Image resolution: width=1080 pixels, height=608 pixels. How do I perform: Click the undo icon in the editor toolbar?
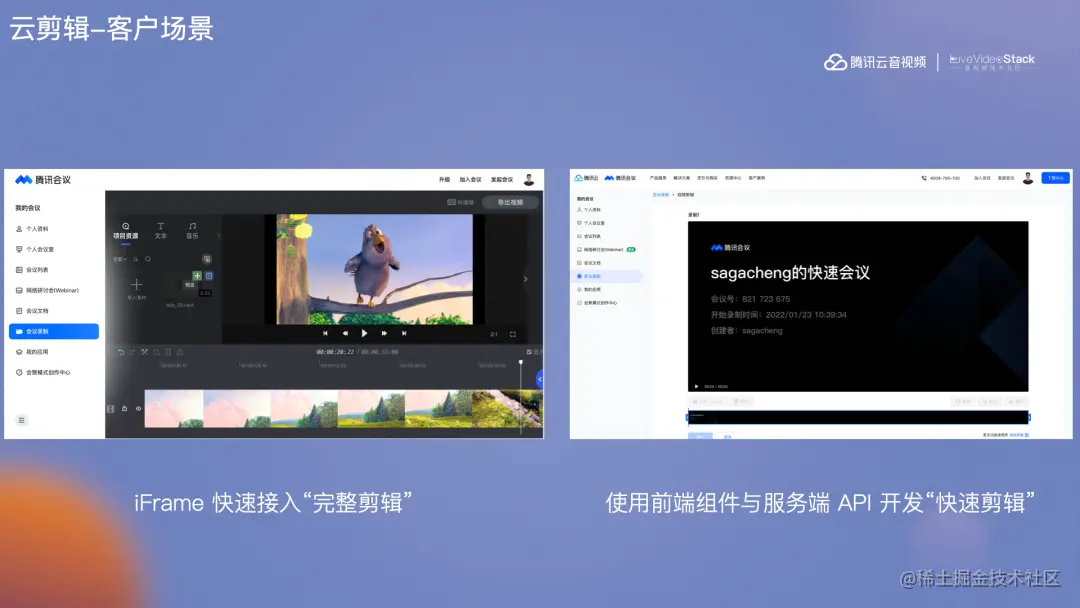coord(119,350)
